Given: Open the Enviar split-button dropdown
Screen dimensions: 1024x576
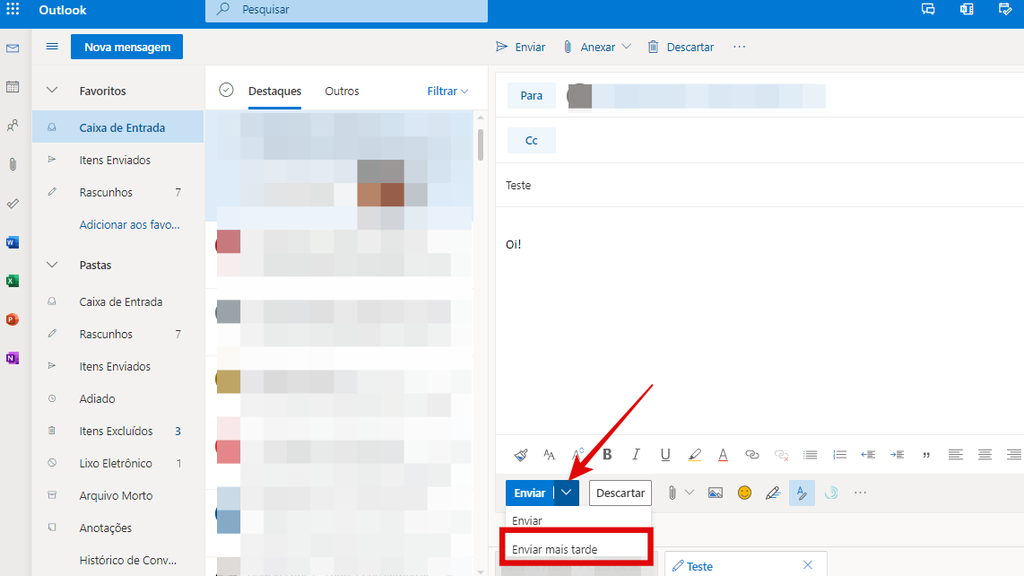Looking at the screenshot, I should coord(565,492).
